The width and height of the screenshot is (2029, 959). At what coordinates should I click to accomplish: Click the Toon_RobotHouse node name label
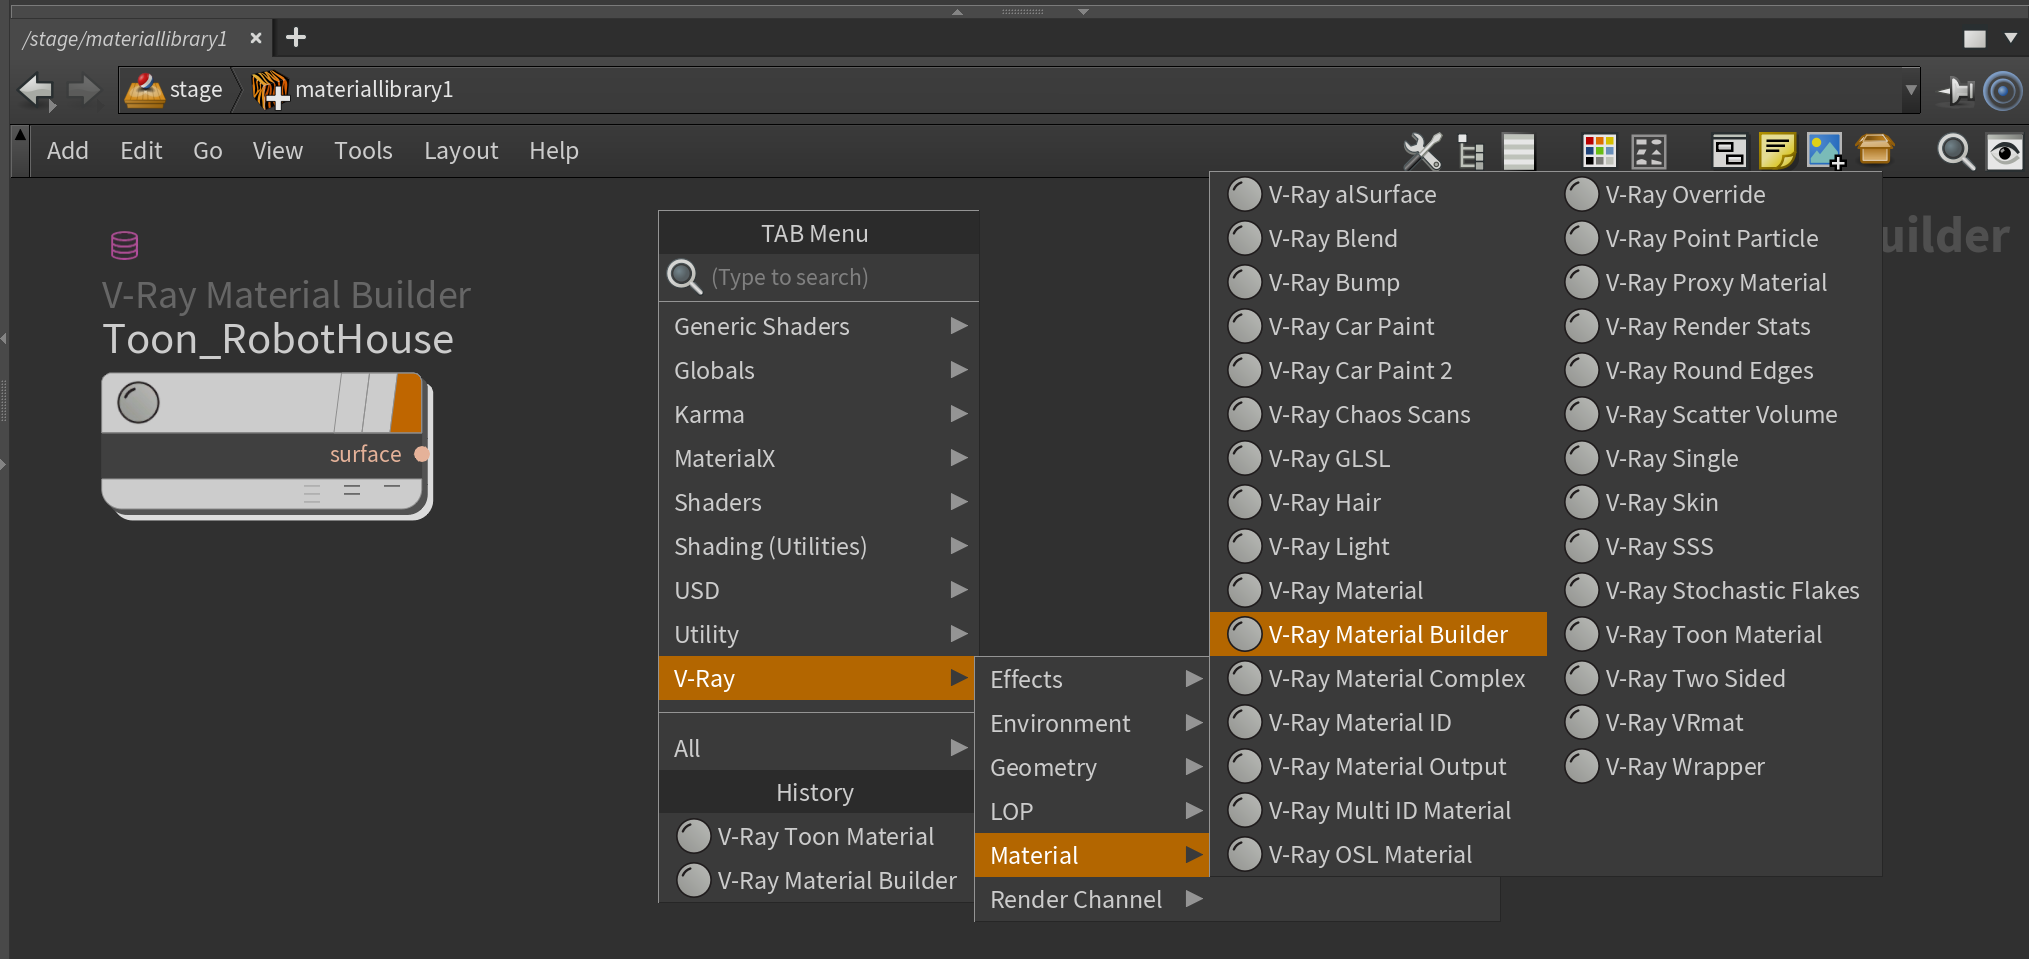pyautogui.click(x=278, y=339)
